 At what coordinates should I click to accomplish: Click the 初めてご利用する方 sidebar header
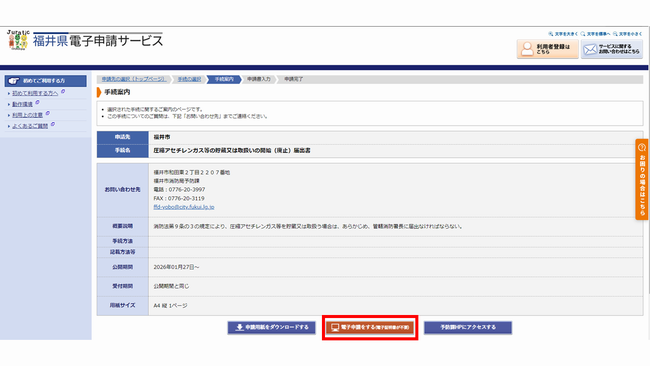[x=46, y=81]
